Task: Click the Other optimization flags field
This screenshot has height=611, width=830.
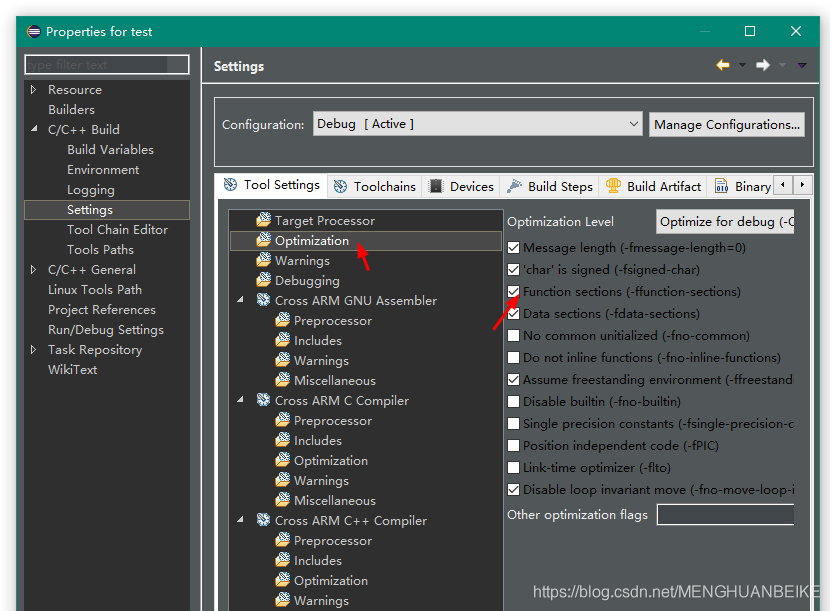Action: [x=725, y=515]
